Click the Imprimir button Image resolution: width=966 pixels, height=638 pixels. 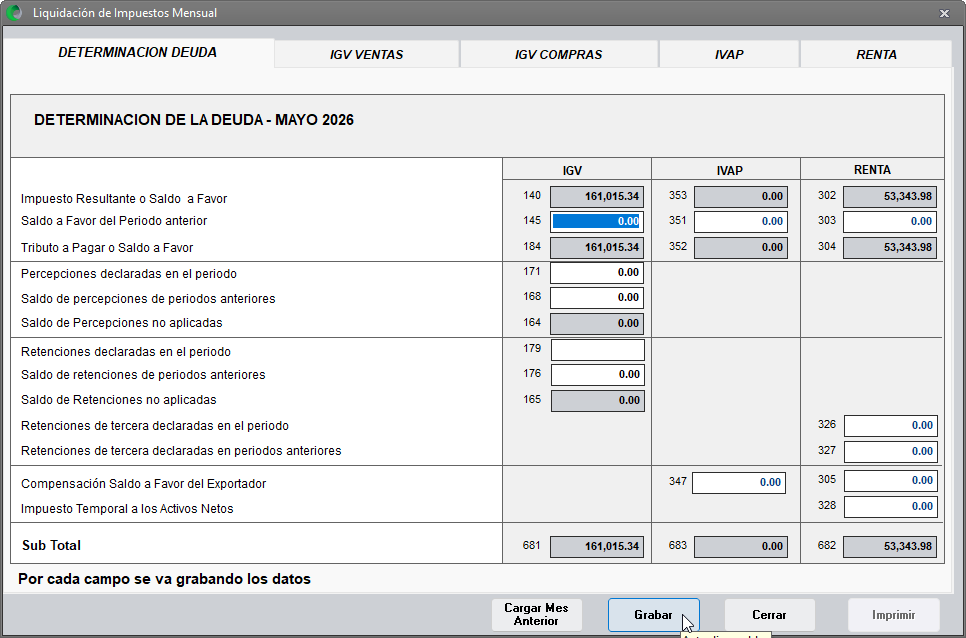click(x=893, y=615)
